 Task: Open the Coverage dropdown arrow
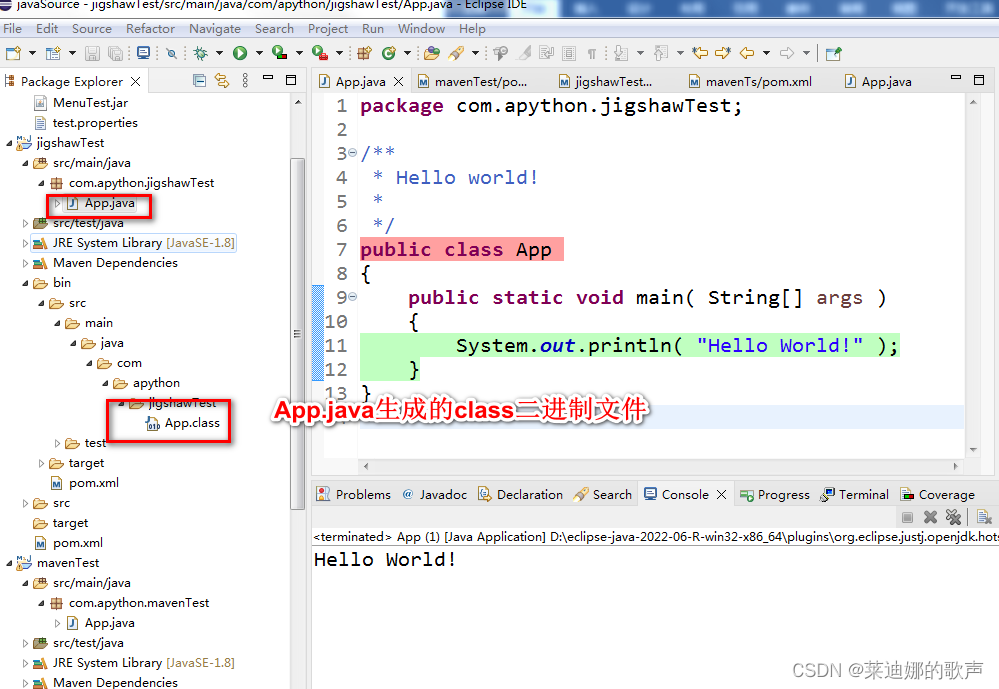tap(299, 53)
